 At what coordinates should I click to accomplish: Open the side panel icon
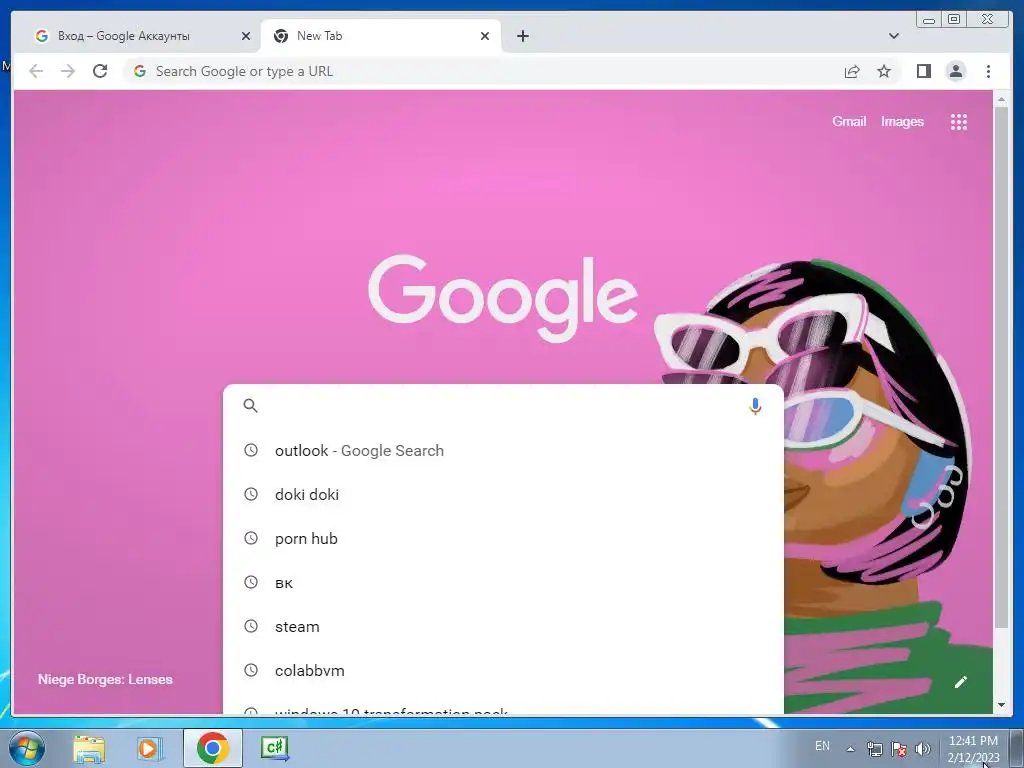tap(923, 71)
